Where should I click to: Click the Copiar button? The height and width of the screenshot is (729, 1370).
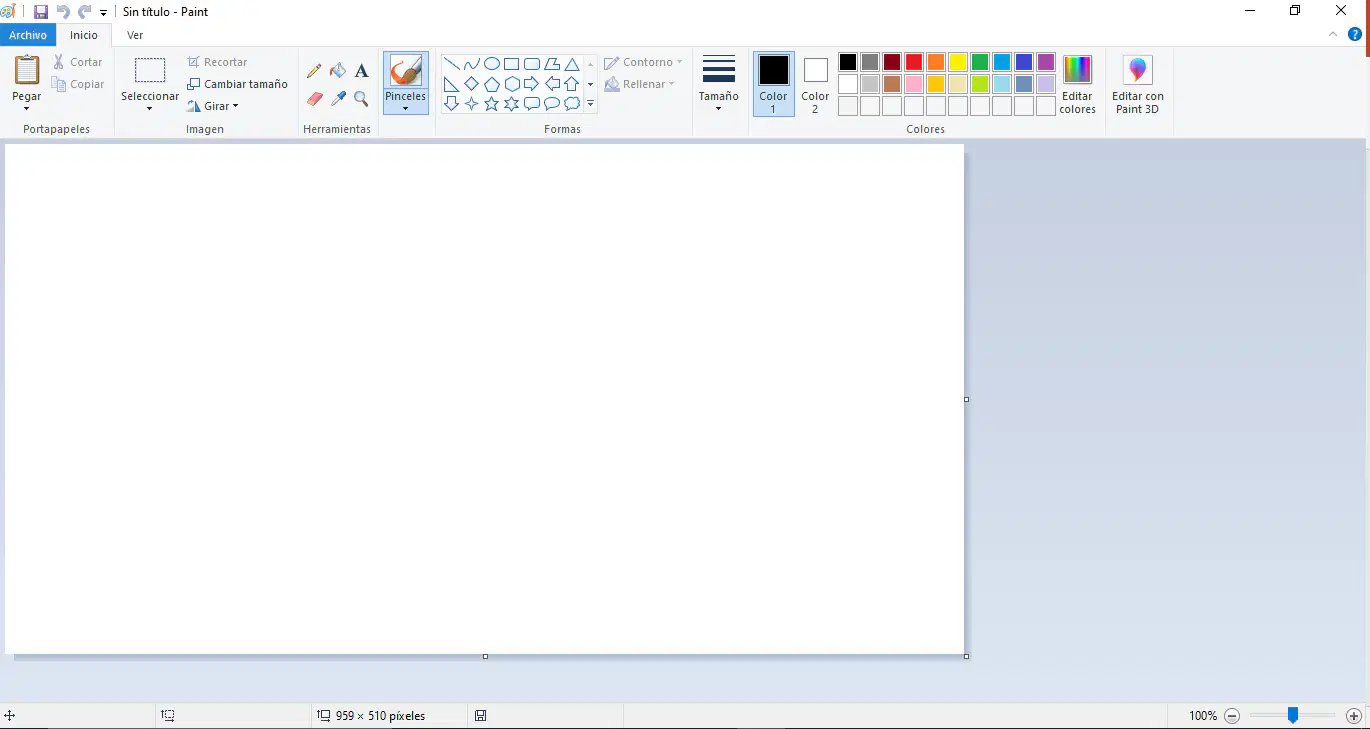point(78,84)
